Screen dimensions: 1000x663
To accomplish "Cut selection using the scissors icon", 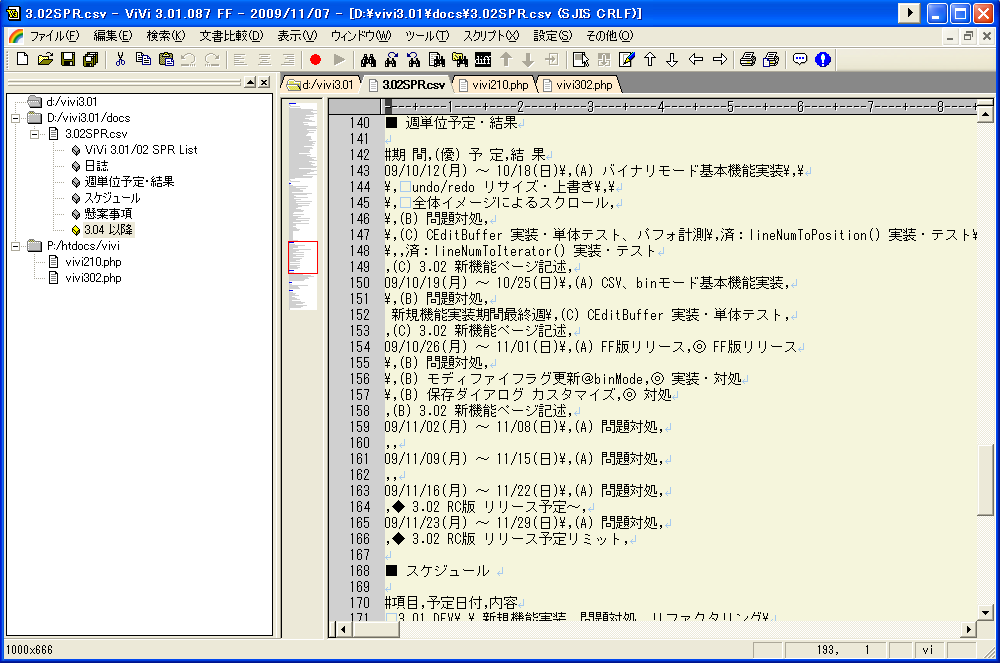I will (x=120, y=60).
